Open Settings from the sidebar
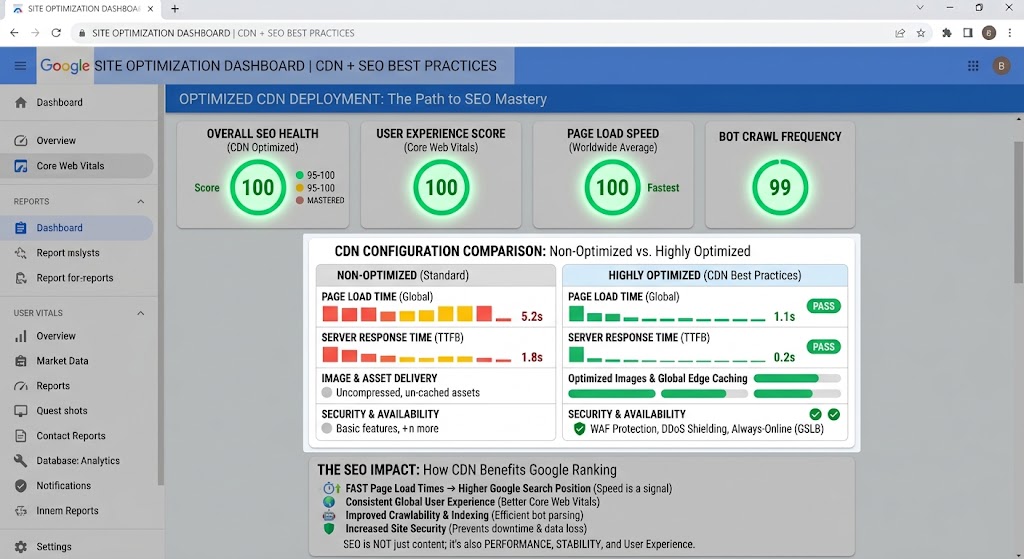 tap(77, 547)
